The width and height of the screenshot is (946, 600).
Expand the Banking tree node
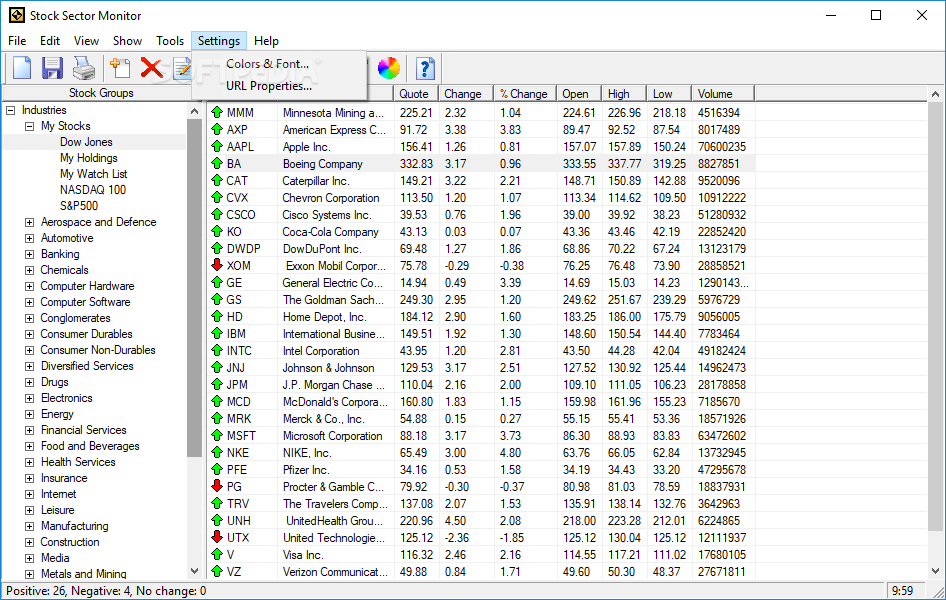point(29,254)
